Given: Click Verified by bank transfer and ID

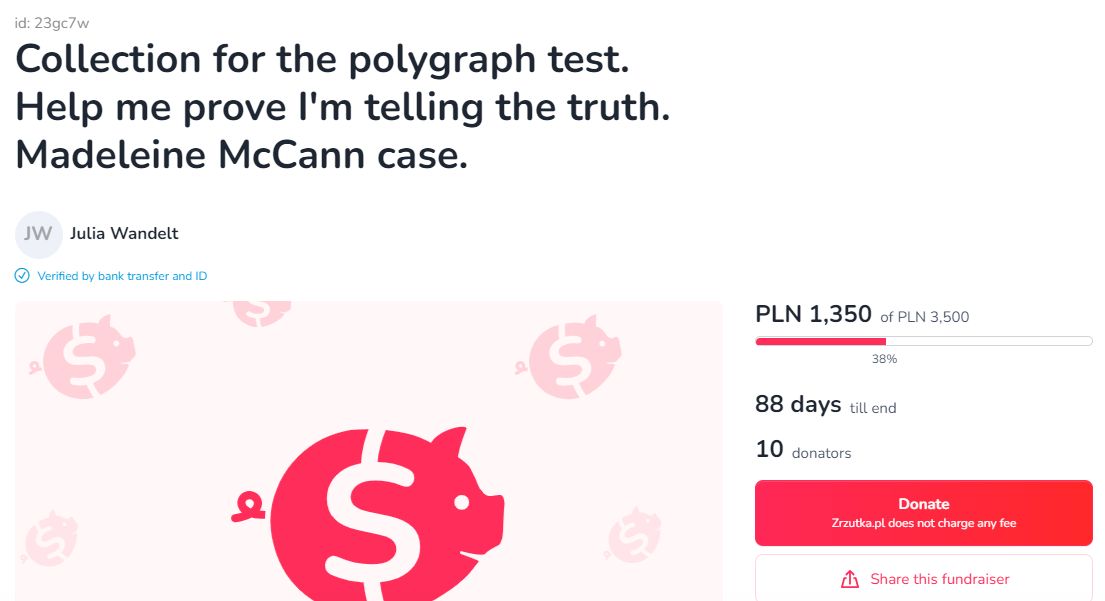Looking at the screenshot, I should (122, 276).
